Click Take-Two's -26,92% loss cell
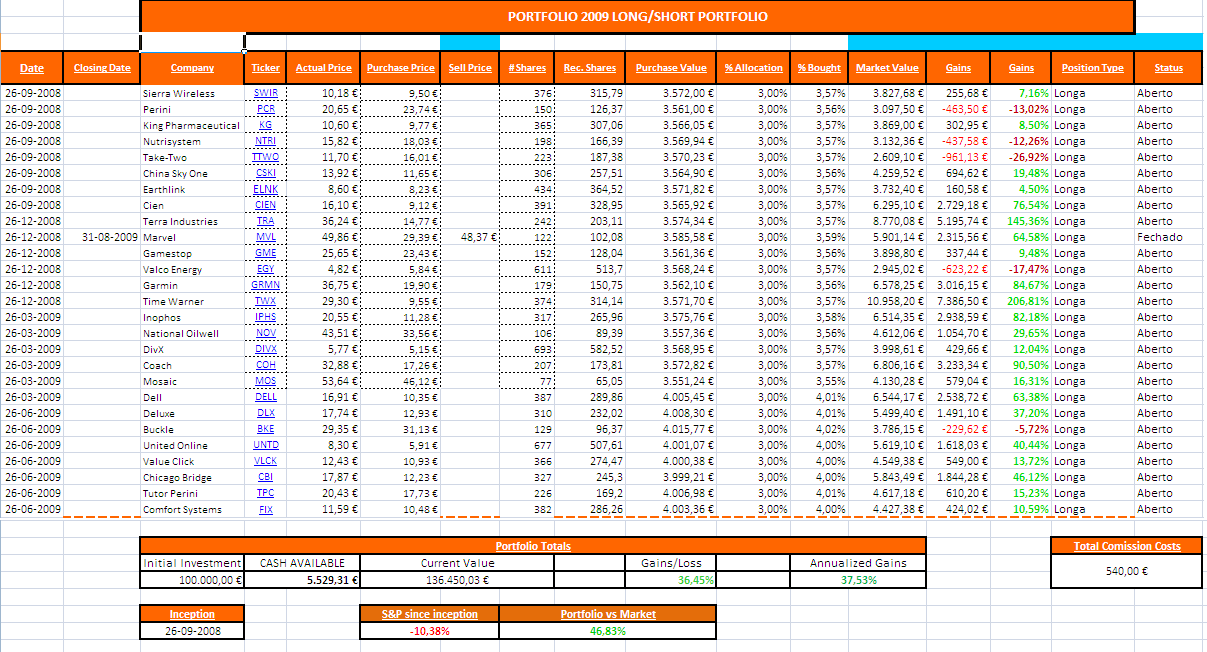 point(1020,157)
